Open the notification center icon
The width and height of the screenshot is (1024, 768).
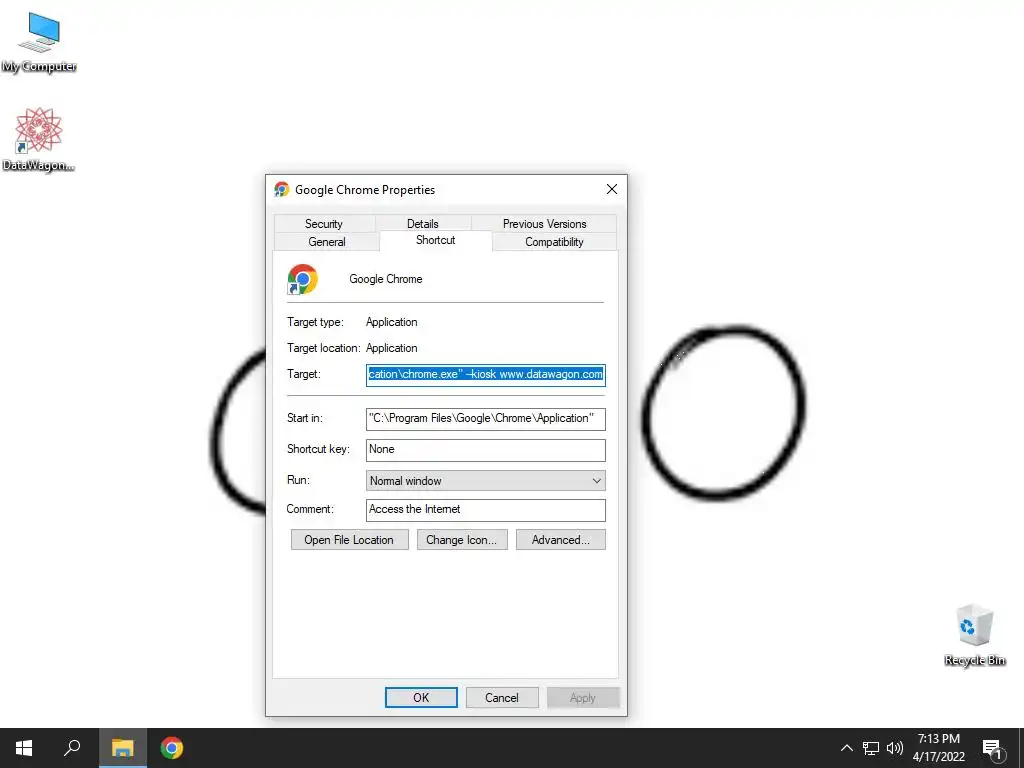(x=993, y=749)
